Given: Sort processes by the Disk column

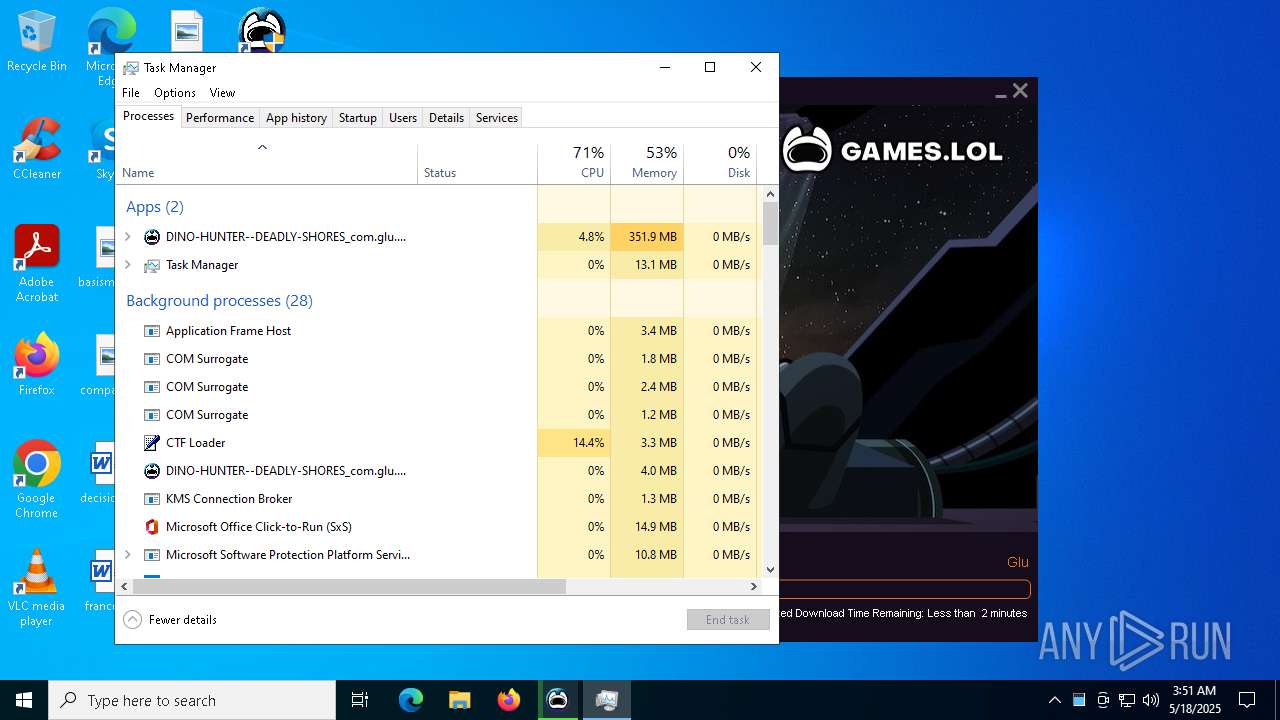Looking at the screenshot, I should click(720, 164).
